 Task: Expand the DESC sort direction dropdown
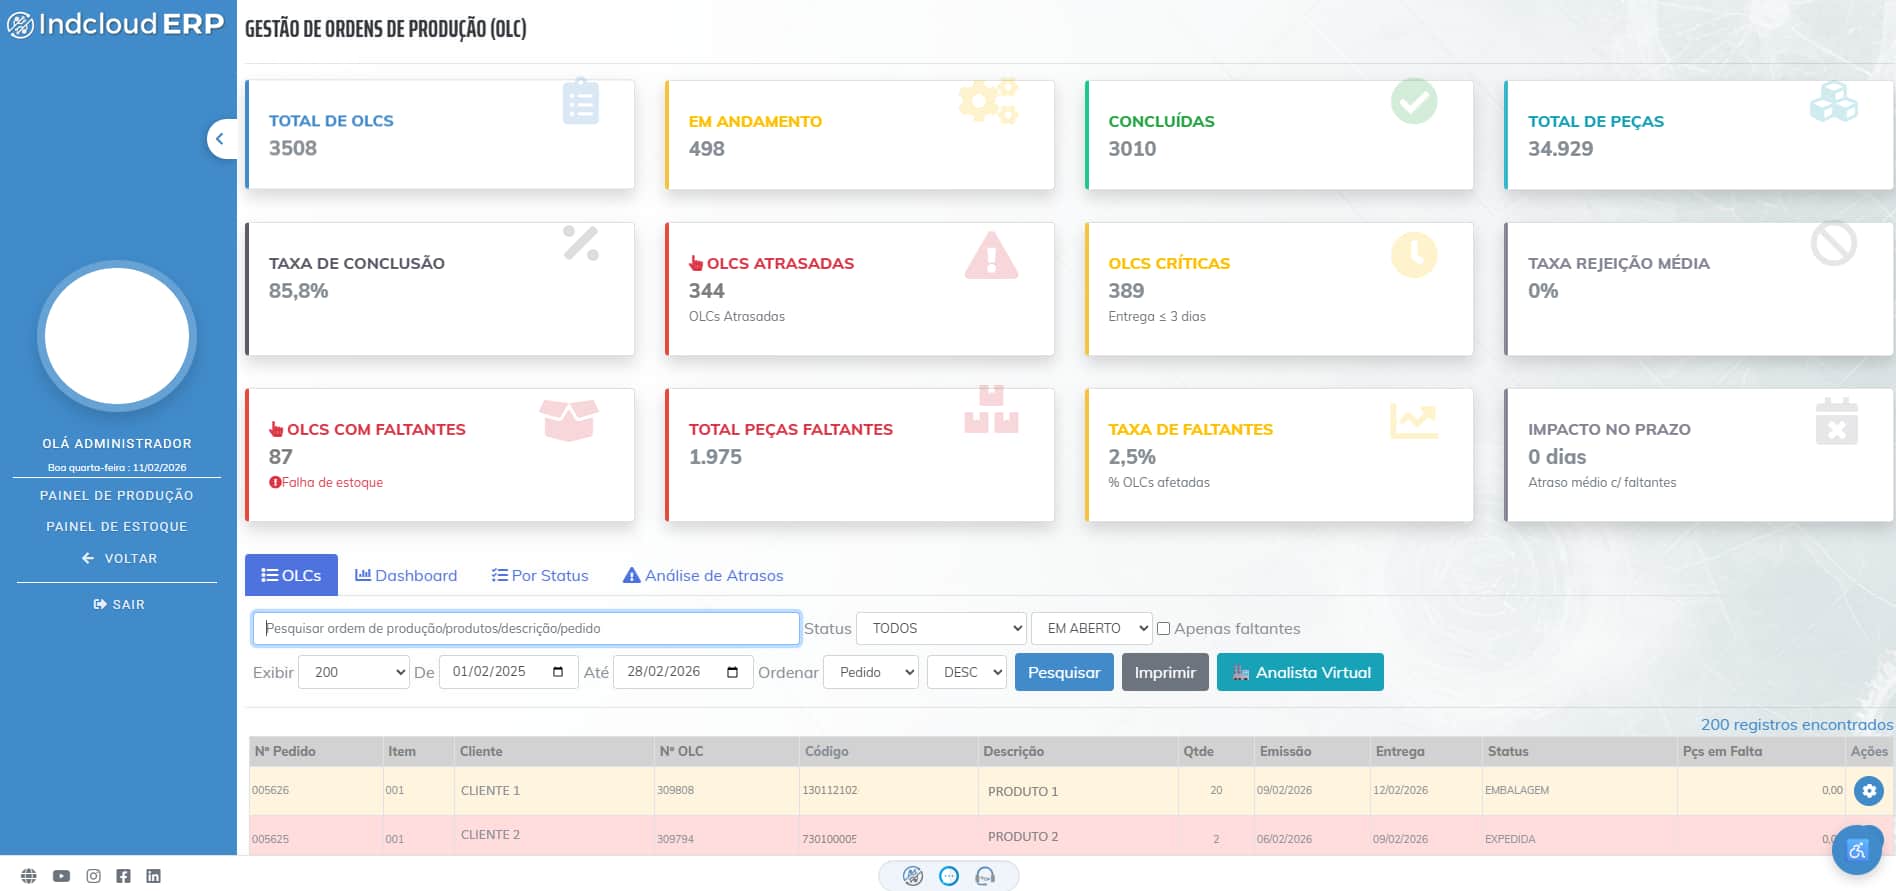[967, 672]
